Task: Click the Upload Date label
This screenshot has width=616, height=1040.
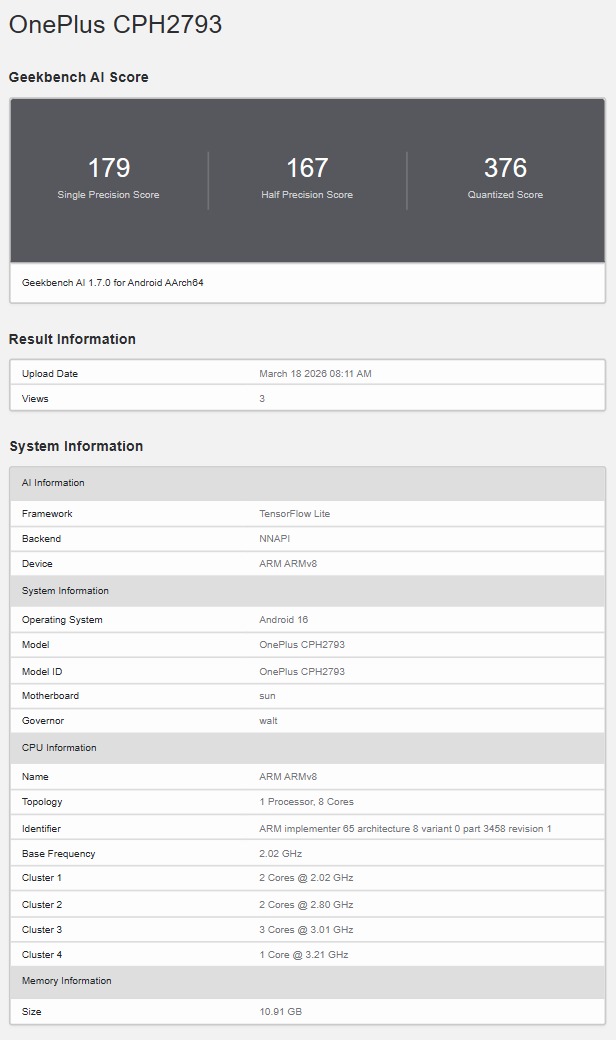Action: click(50, 373)
